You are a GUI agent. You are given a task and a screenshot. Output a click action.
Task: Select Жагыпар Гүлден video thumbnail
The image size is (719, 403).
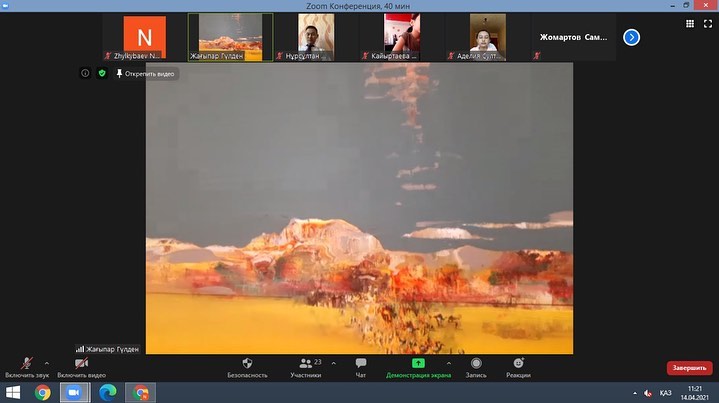click(231, 37)
